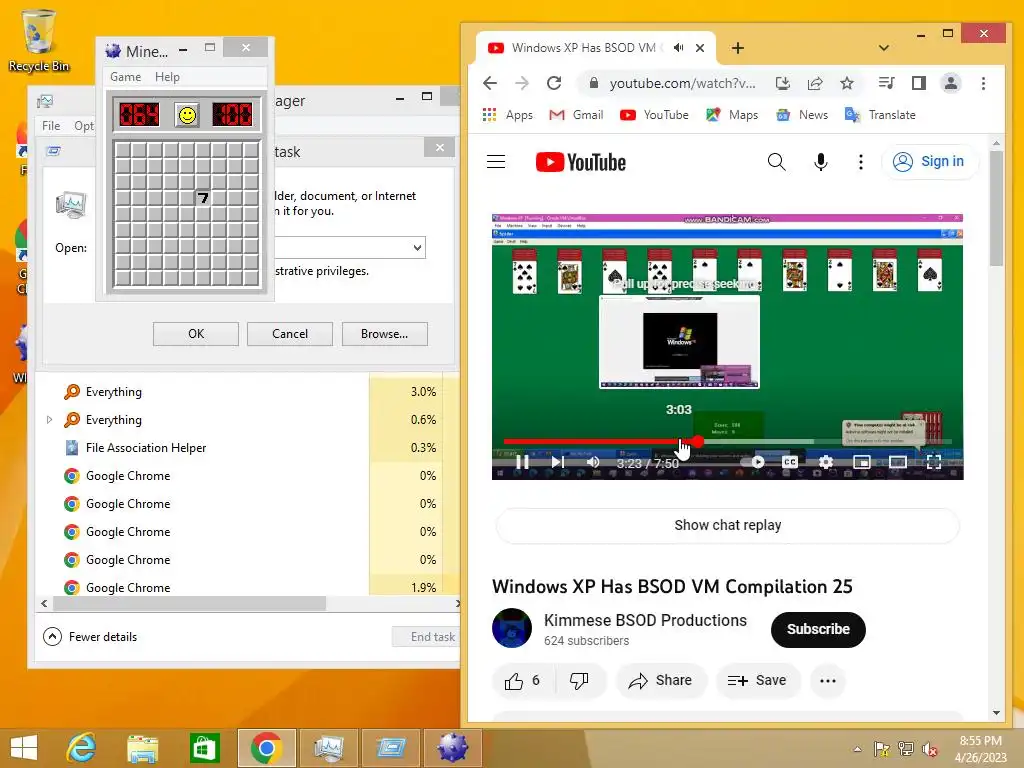Image resolution: width=1024 pixels, height=768 pixels.
Task: Click the install/download page icon in address bar
Action: click(782, 83)
